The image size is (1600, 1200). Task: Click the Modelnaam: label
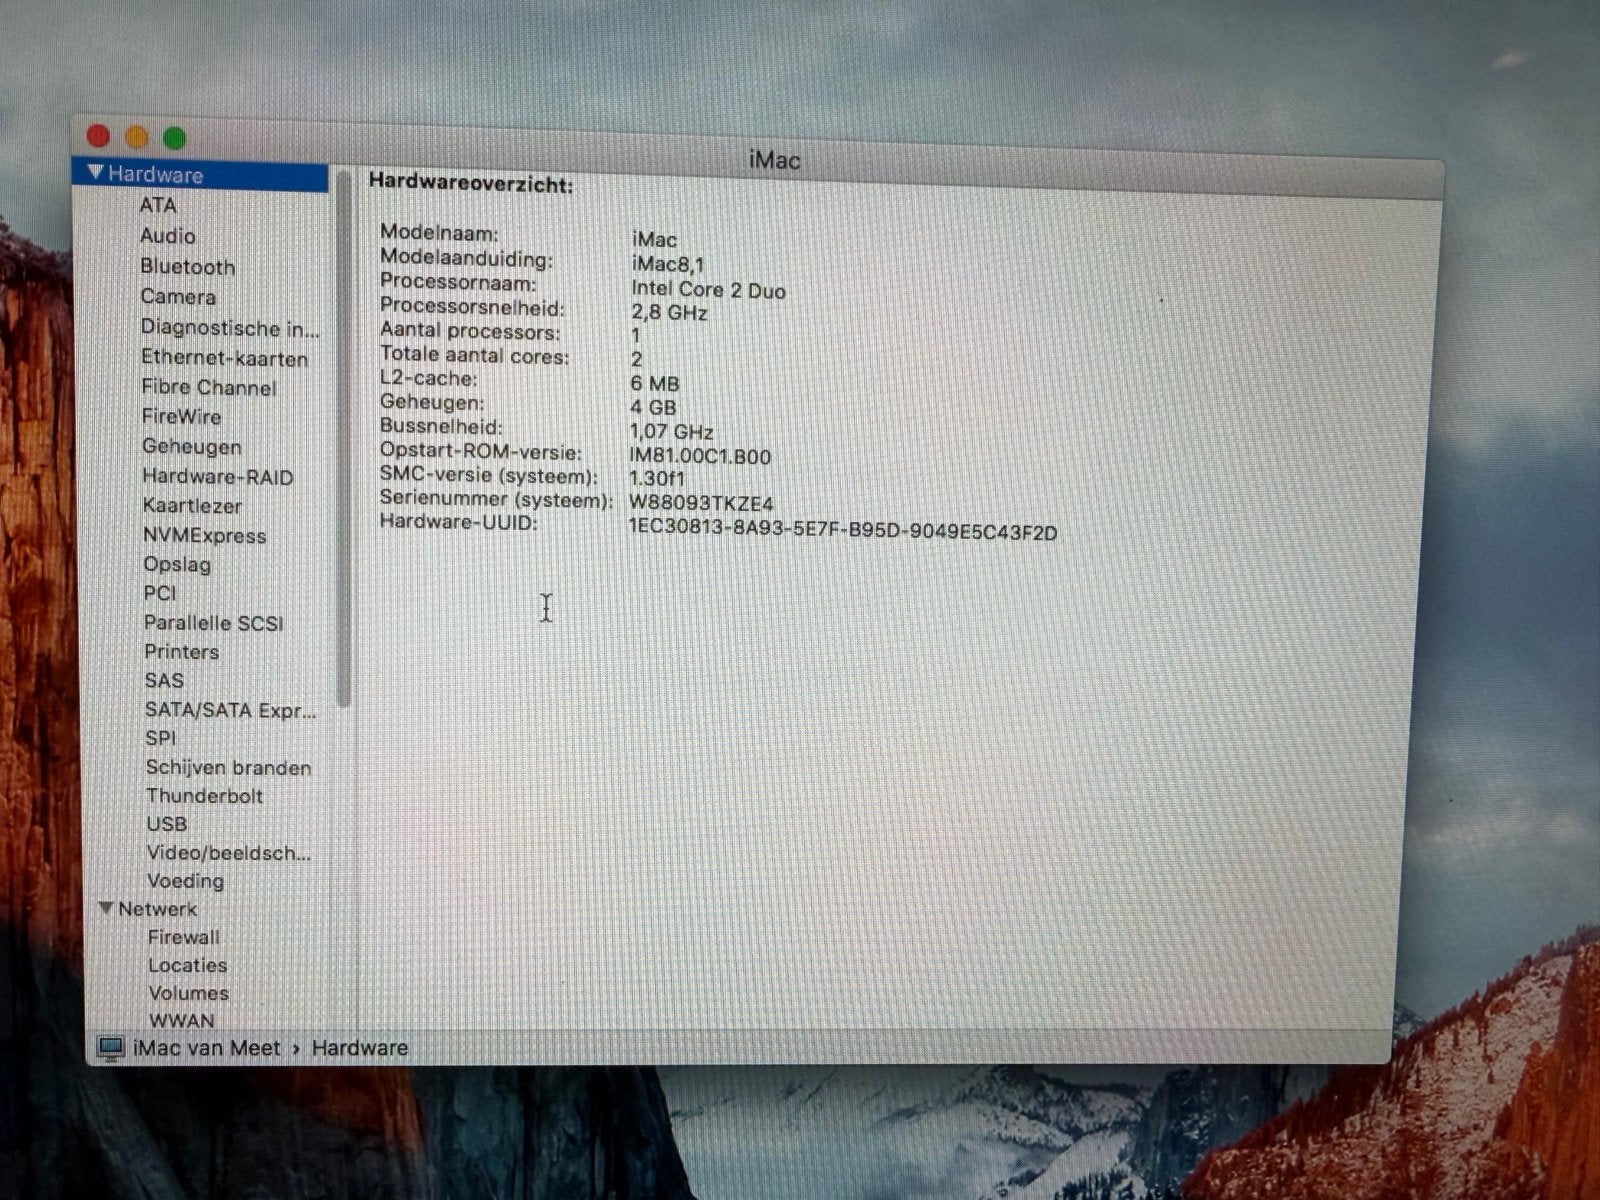point(439,233)
